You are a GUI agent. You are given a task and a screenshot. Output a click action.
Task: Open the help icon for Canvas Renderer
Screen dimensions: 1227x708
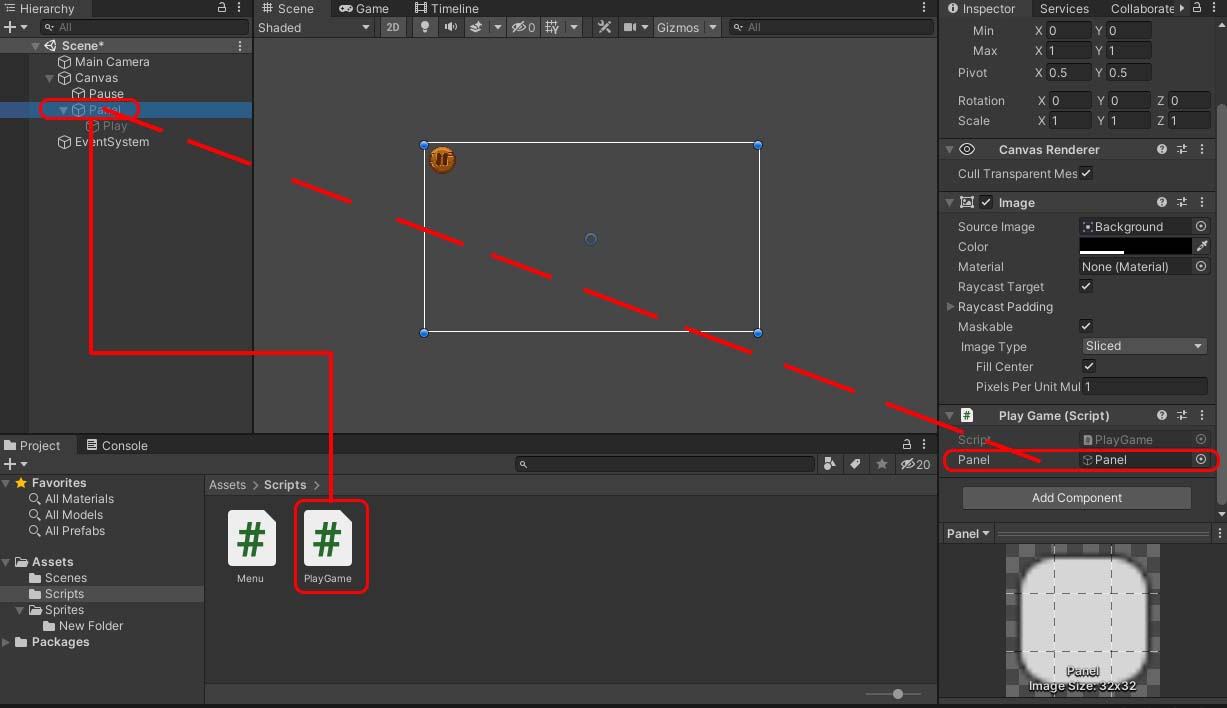pyautogui.click(x=1162, y=149)
